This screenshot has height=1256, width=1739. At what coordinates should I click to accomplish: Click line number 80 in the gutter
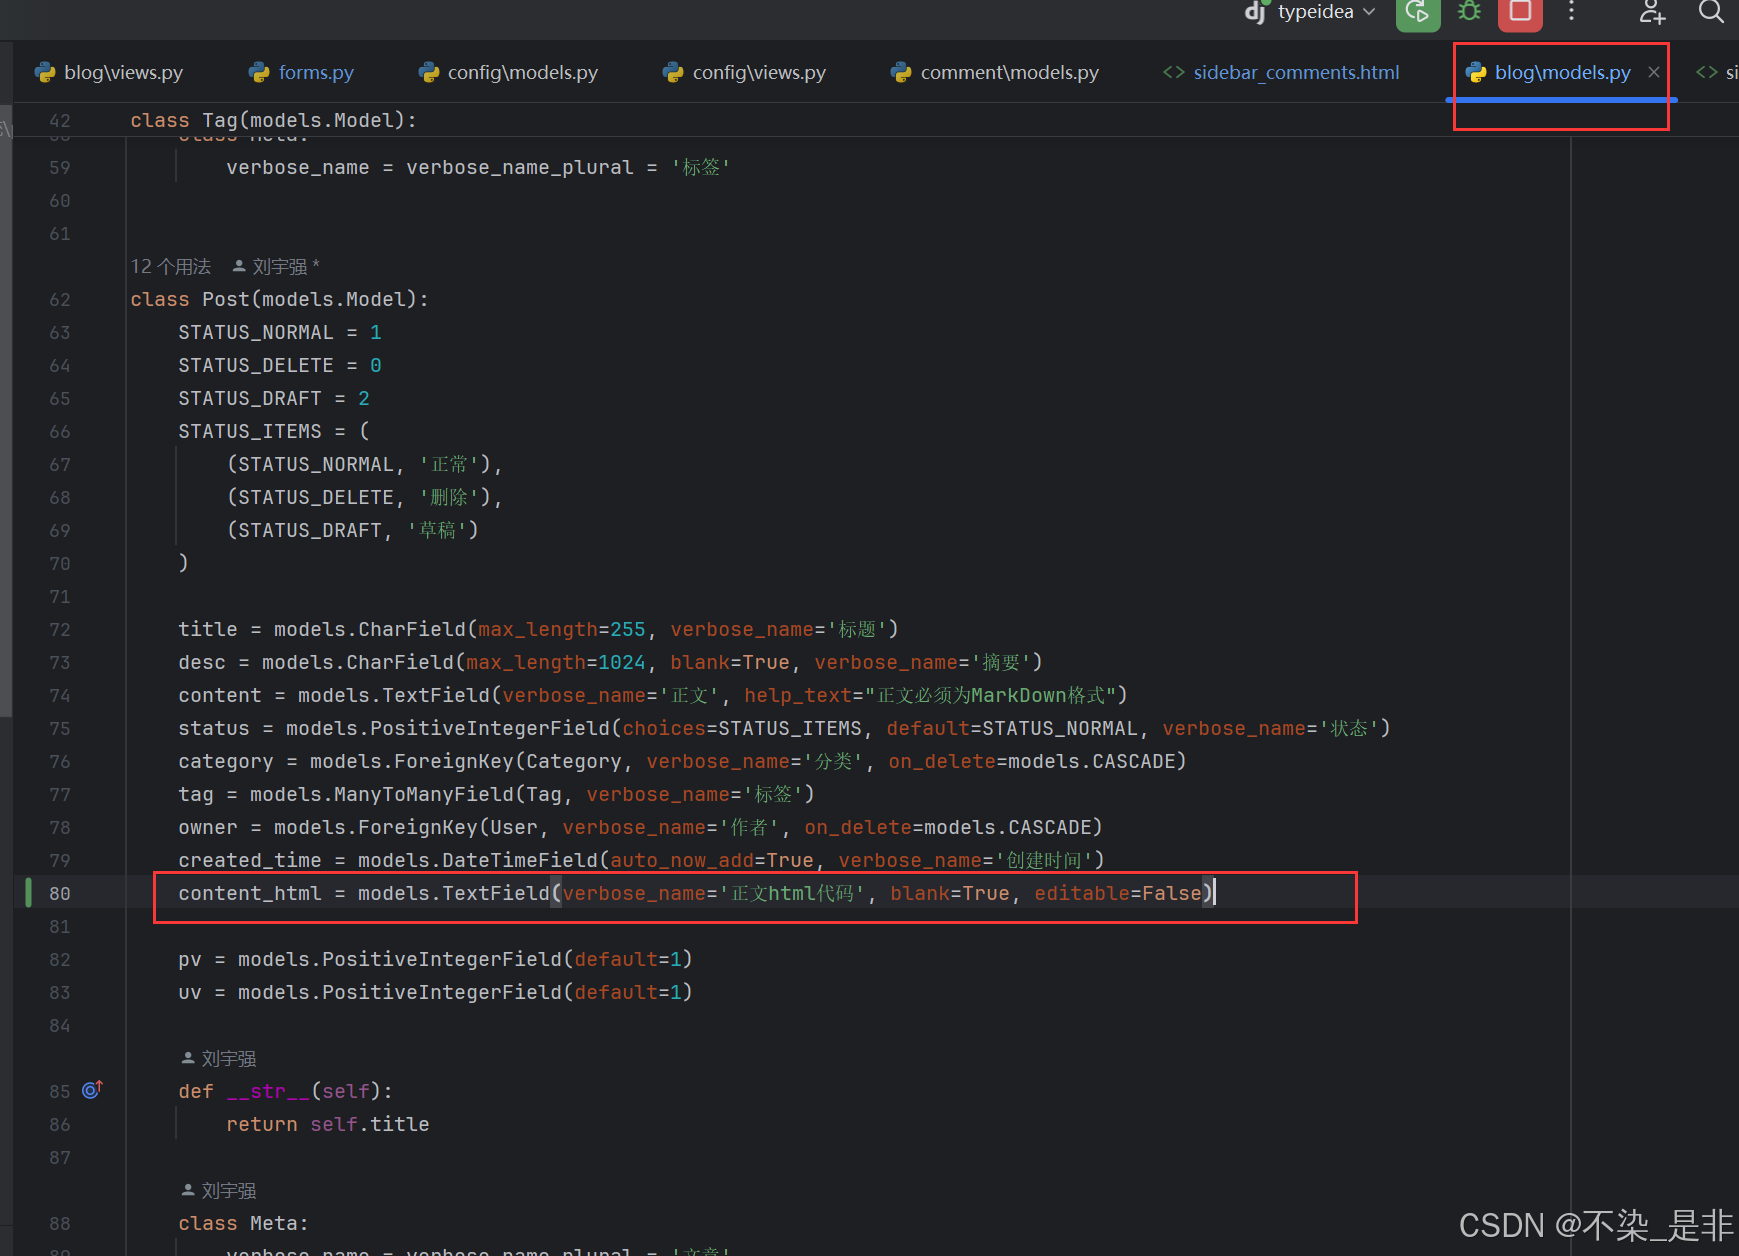60,893
